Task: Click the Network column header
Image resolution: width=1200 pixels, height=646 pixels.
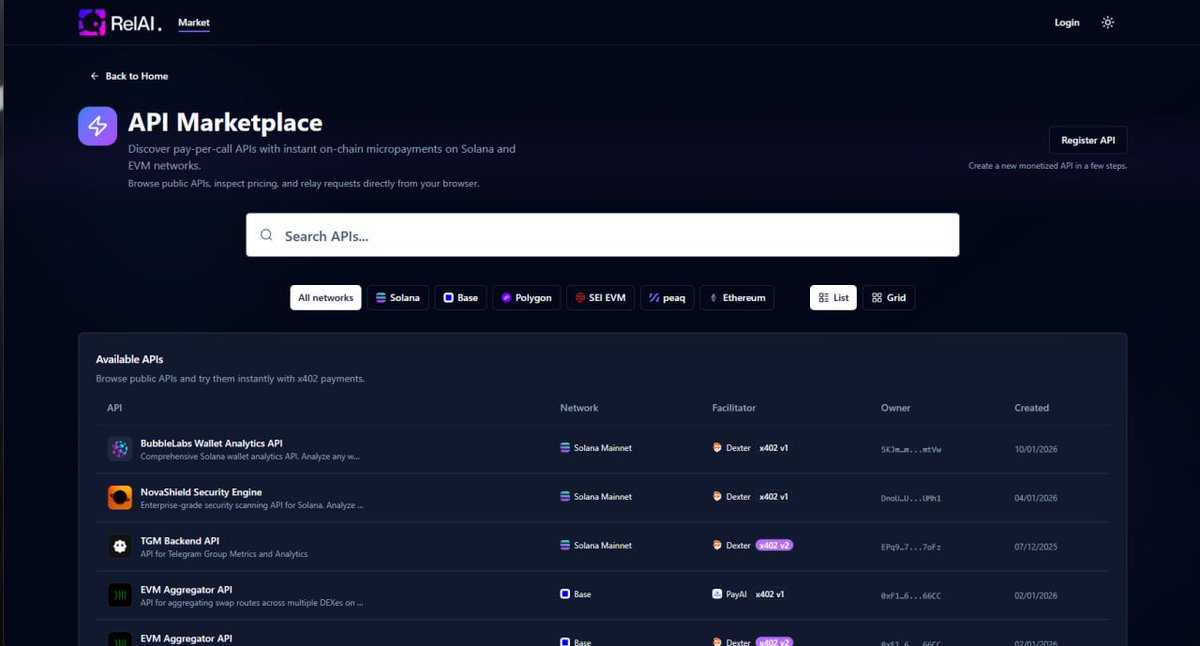Action: [x=579, y=408]
